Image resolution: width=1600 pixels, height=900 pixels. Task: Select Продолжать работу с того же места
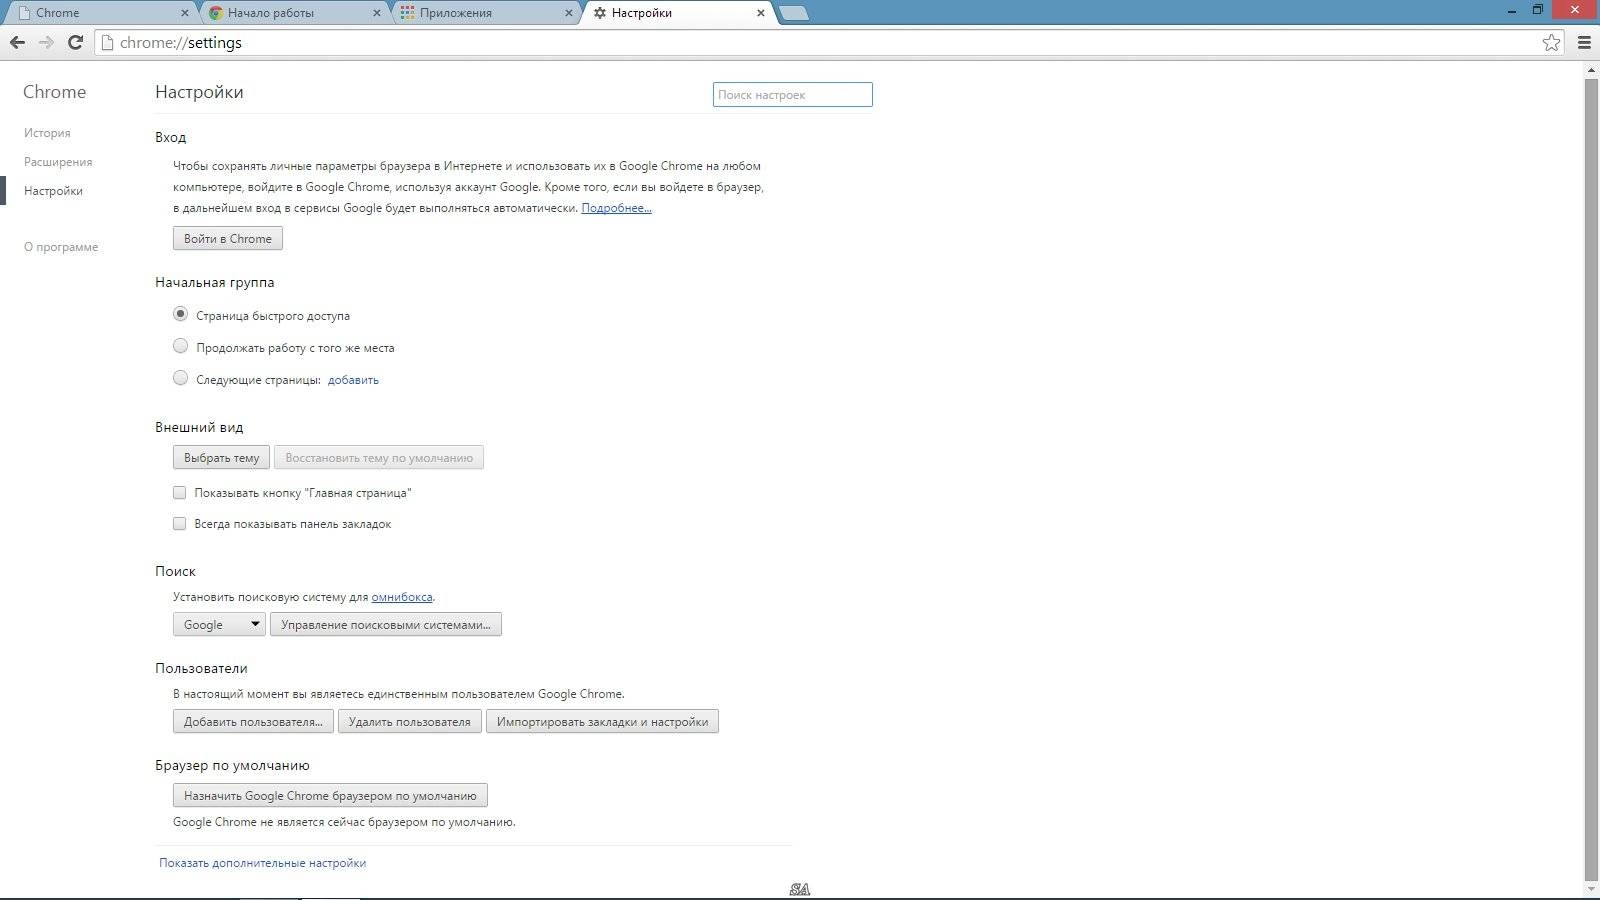tap(180, 346)
